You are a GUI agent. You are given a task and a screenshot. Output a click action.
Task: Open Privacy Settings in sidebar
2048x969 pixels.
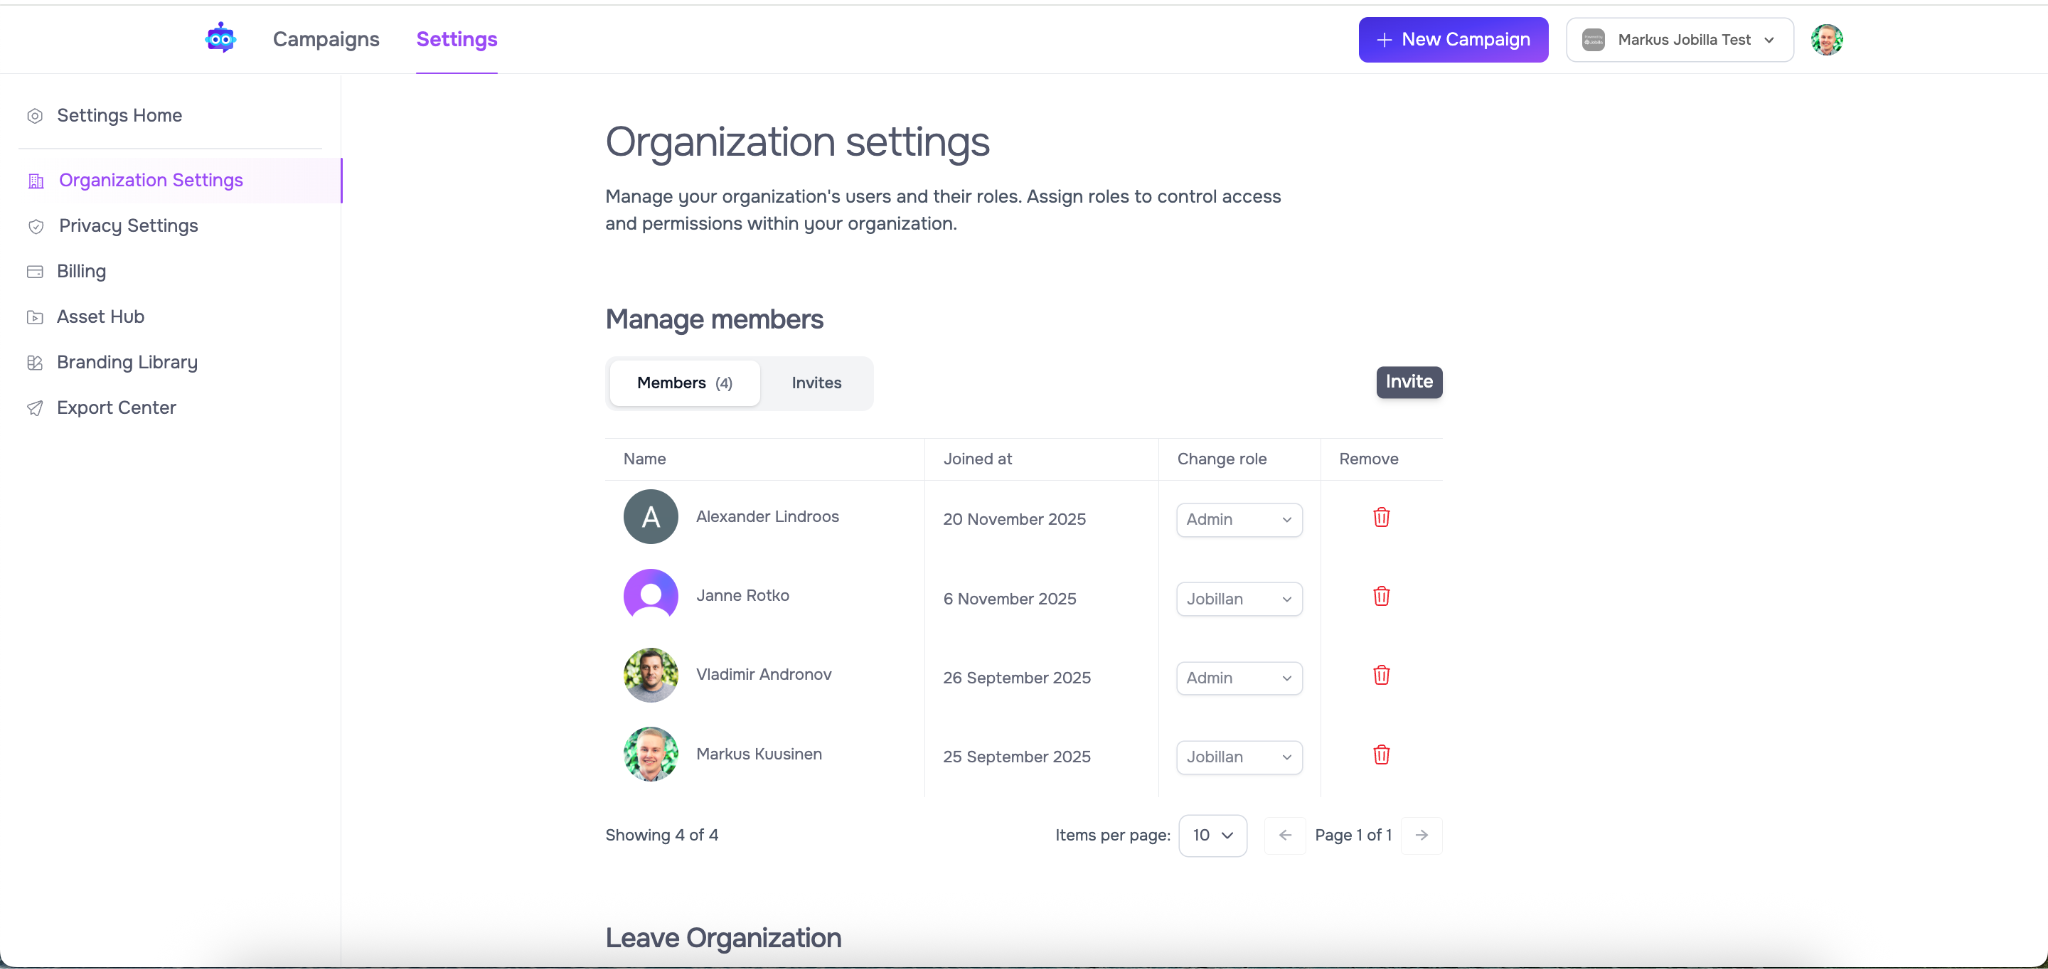point(128,226)
